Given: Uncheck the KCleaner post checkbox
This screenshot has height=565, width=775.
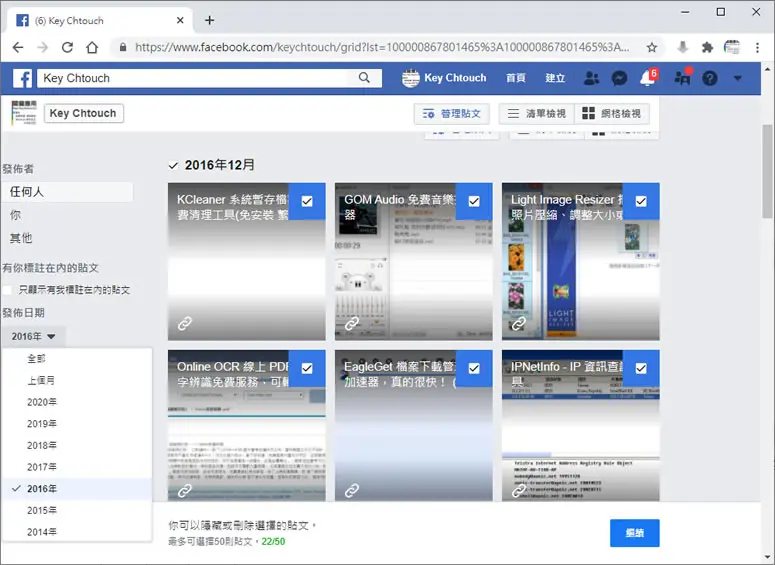Looking at the screenshot, I should coord(307,201).
